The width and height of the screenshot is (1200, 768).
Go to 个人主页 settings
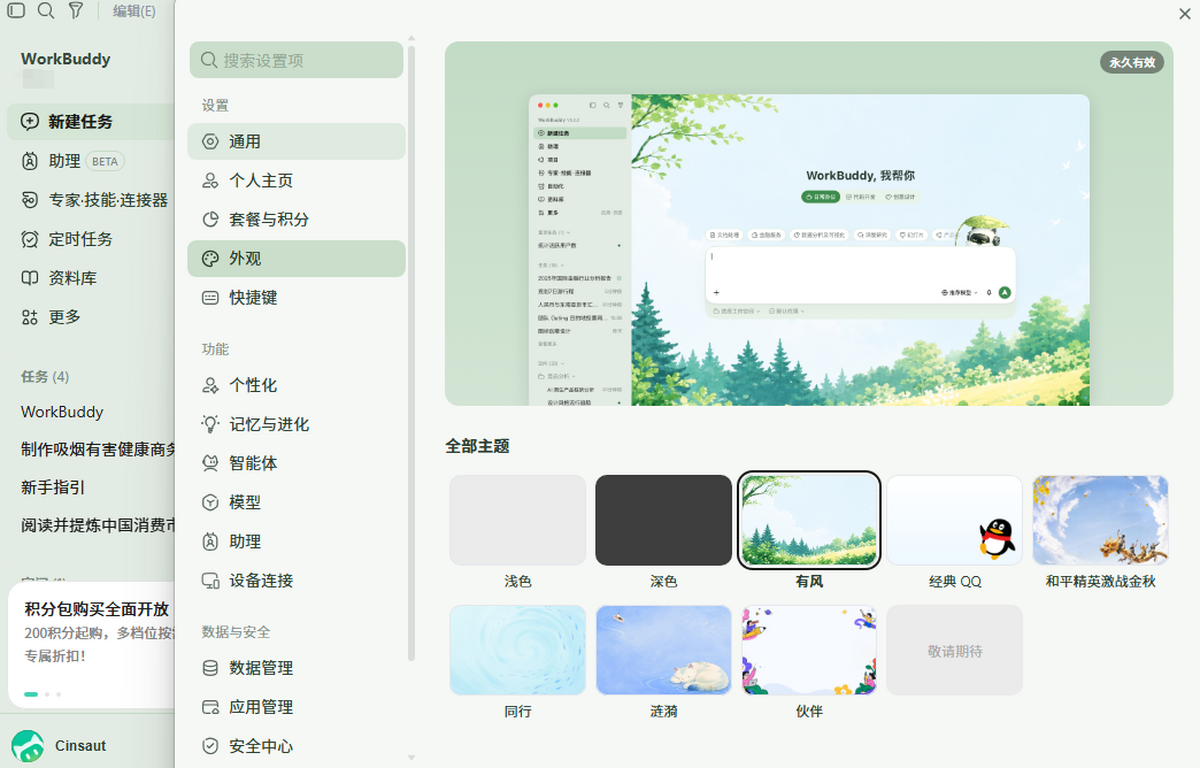297,181
